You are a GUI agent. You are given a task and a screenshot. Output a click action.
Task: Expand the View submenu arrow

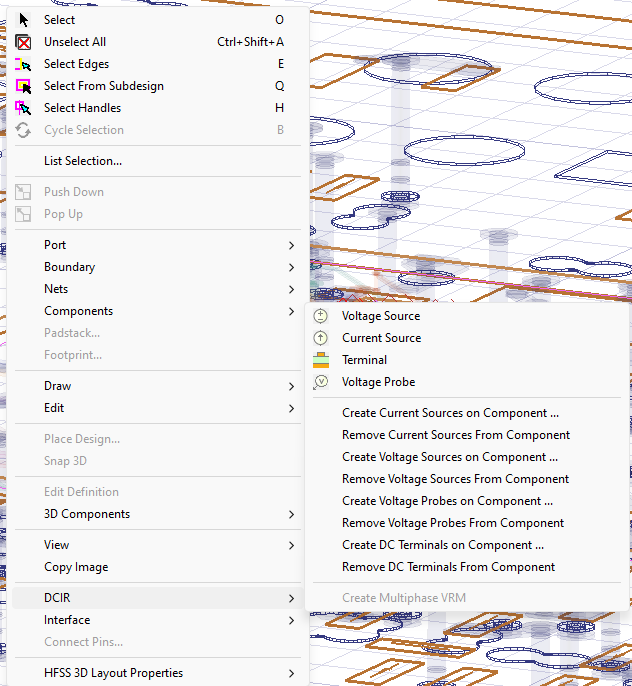point(291,545)
